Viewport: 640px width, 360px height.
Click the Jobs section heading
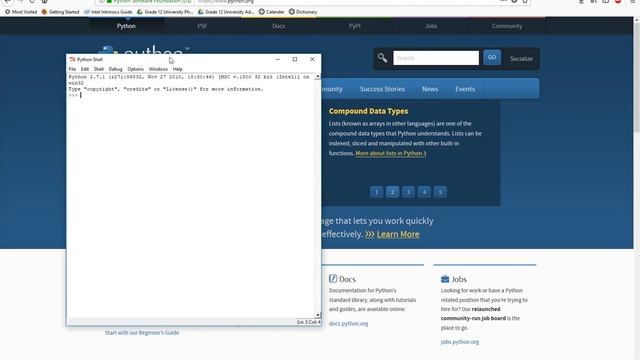[459, 280]
